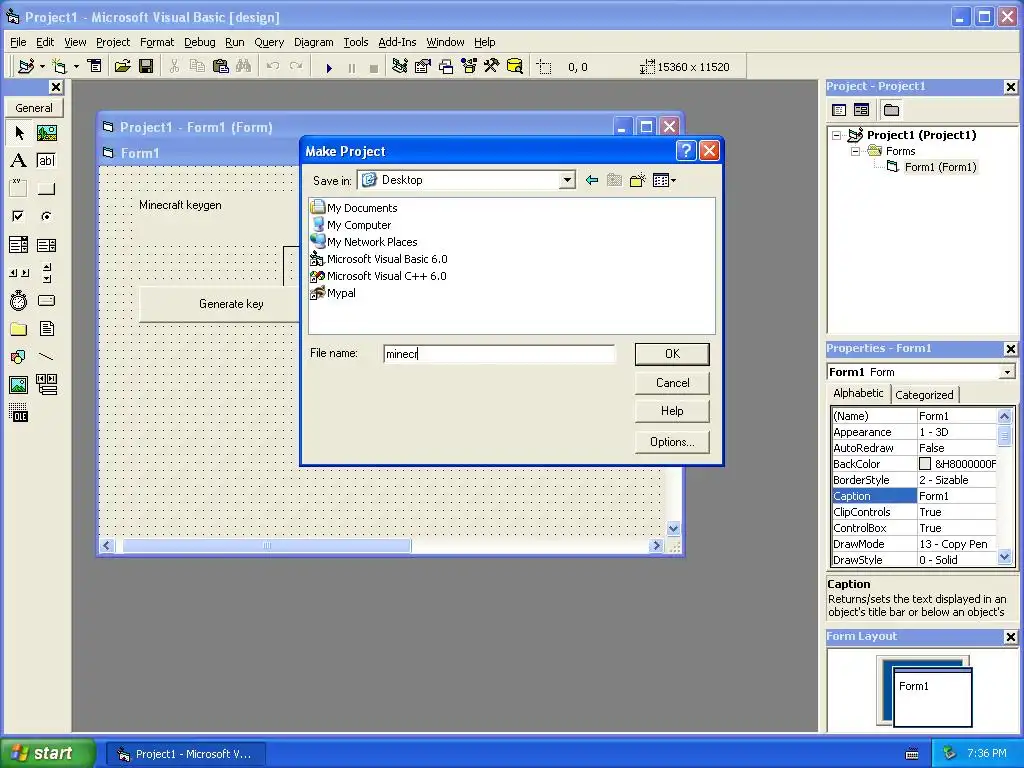Switch to the Alphabetic properties tab
The height and width of the screenshot is (768, 1024).
(858, 393)
